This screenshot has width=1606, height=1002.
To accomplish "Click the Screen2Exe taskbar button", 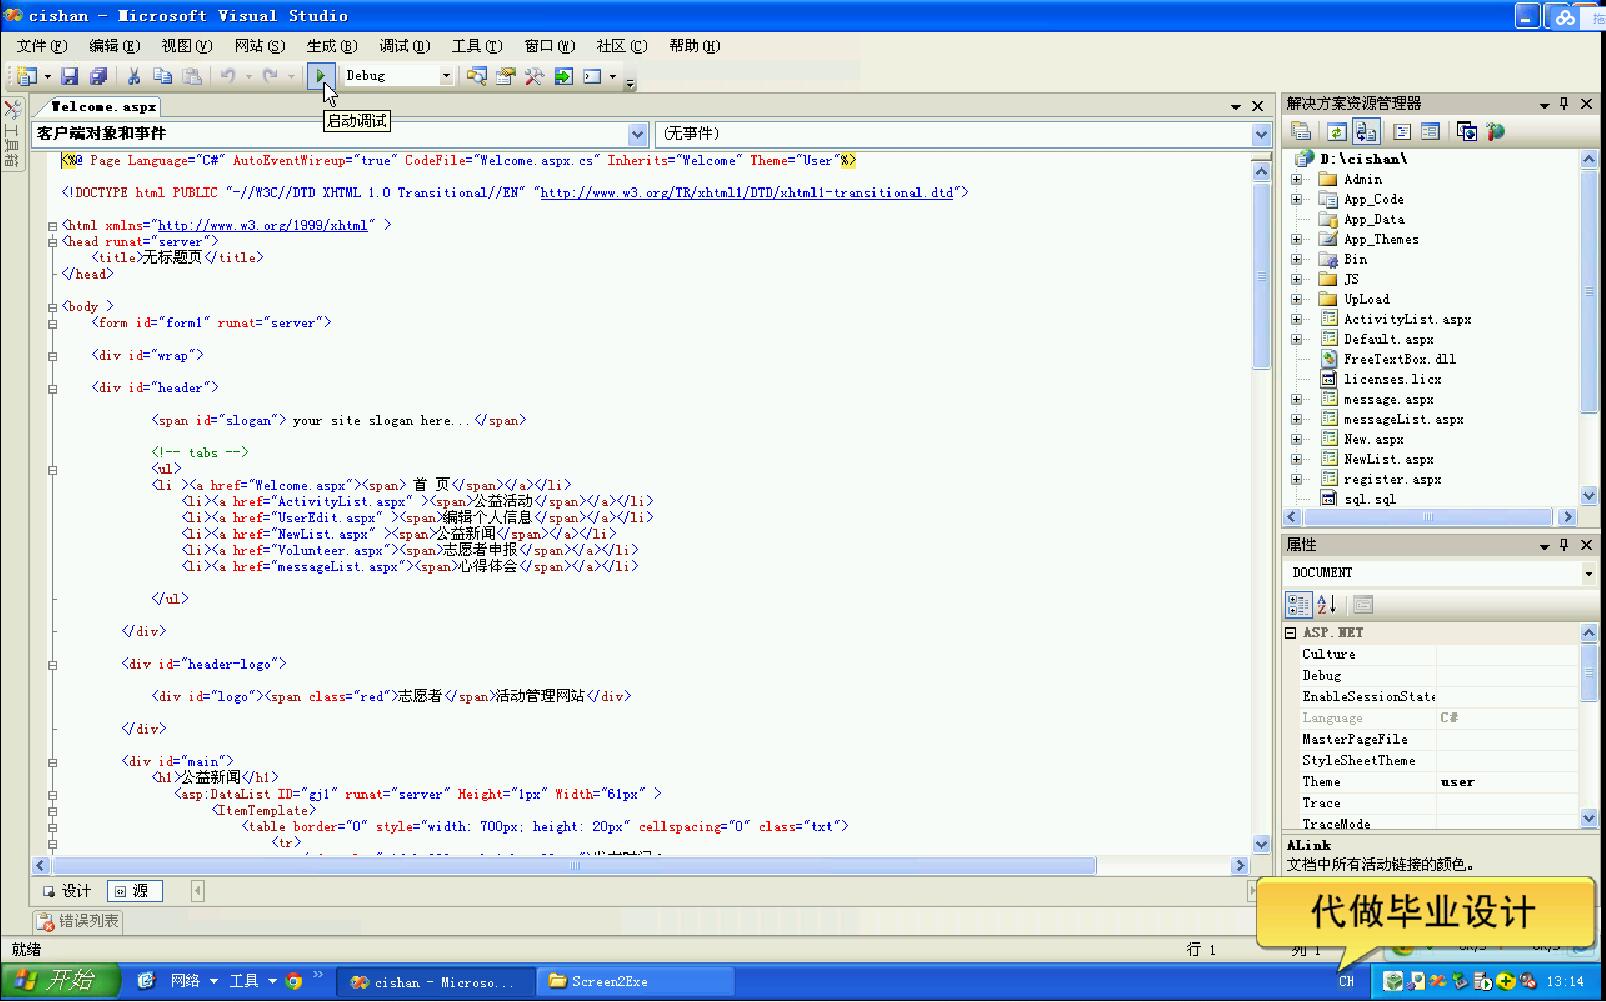I will [634, 982].
